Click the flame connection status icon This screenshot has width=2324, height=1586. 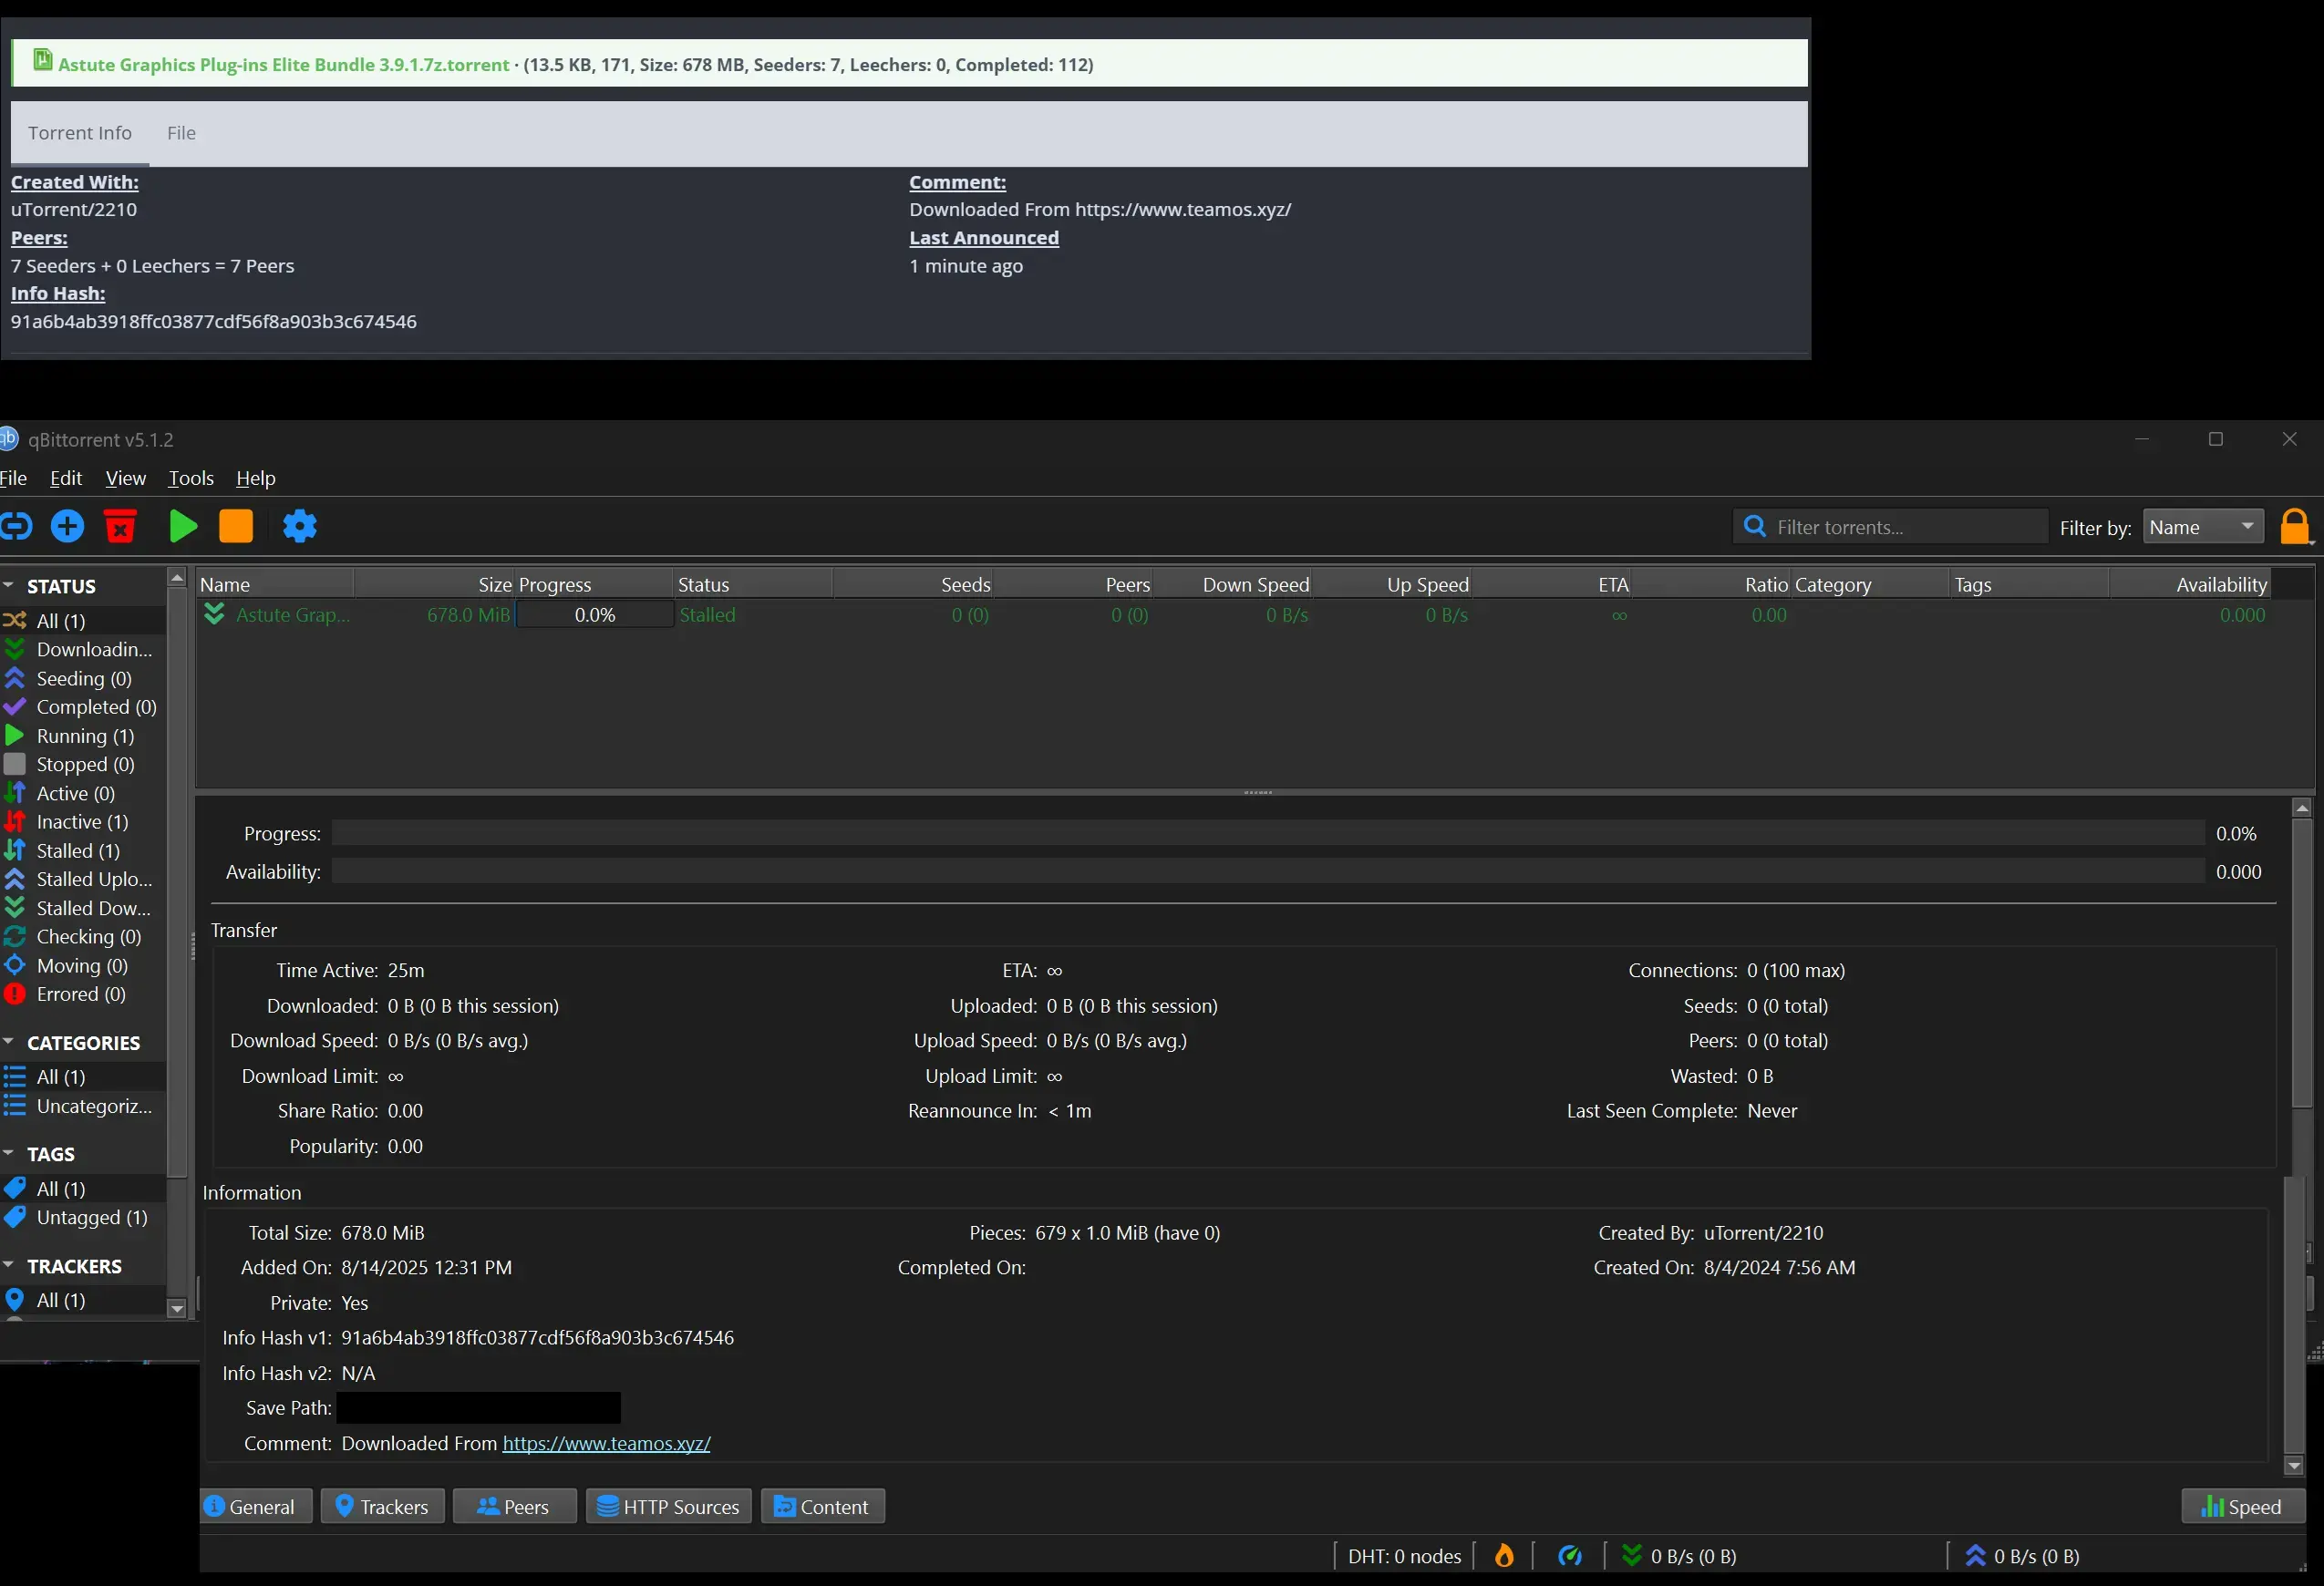point(1503,1556)
